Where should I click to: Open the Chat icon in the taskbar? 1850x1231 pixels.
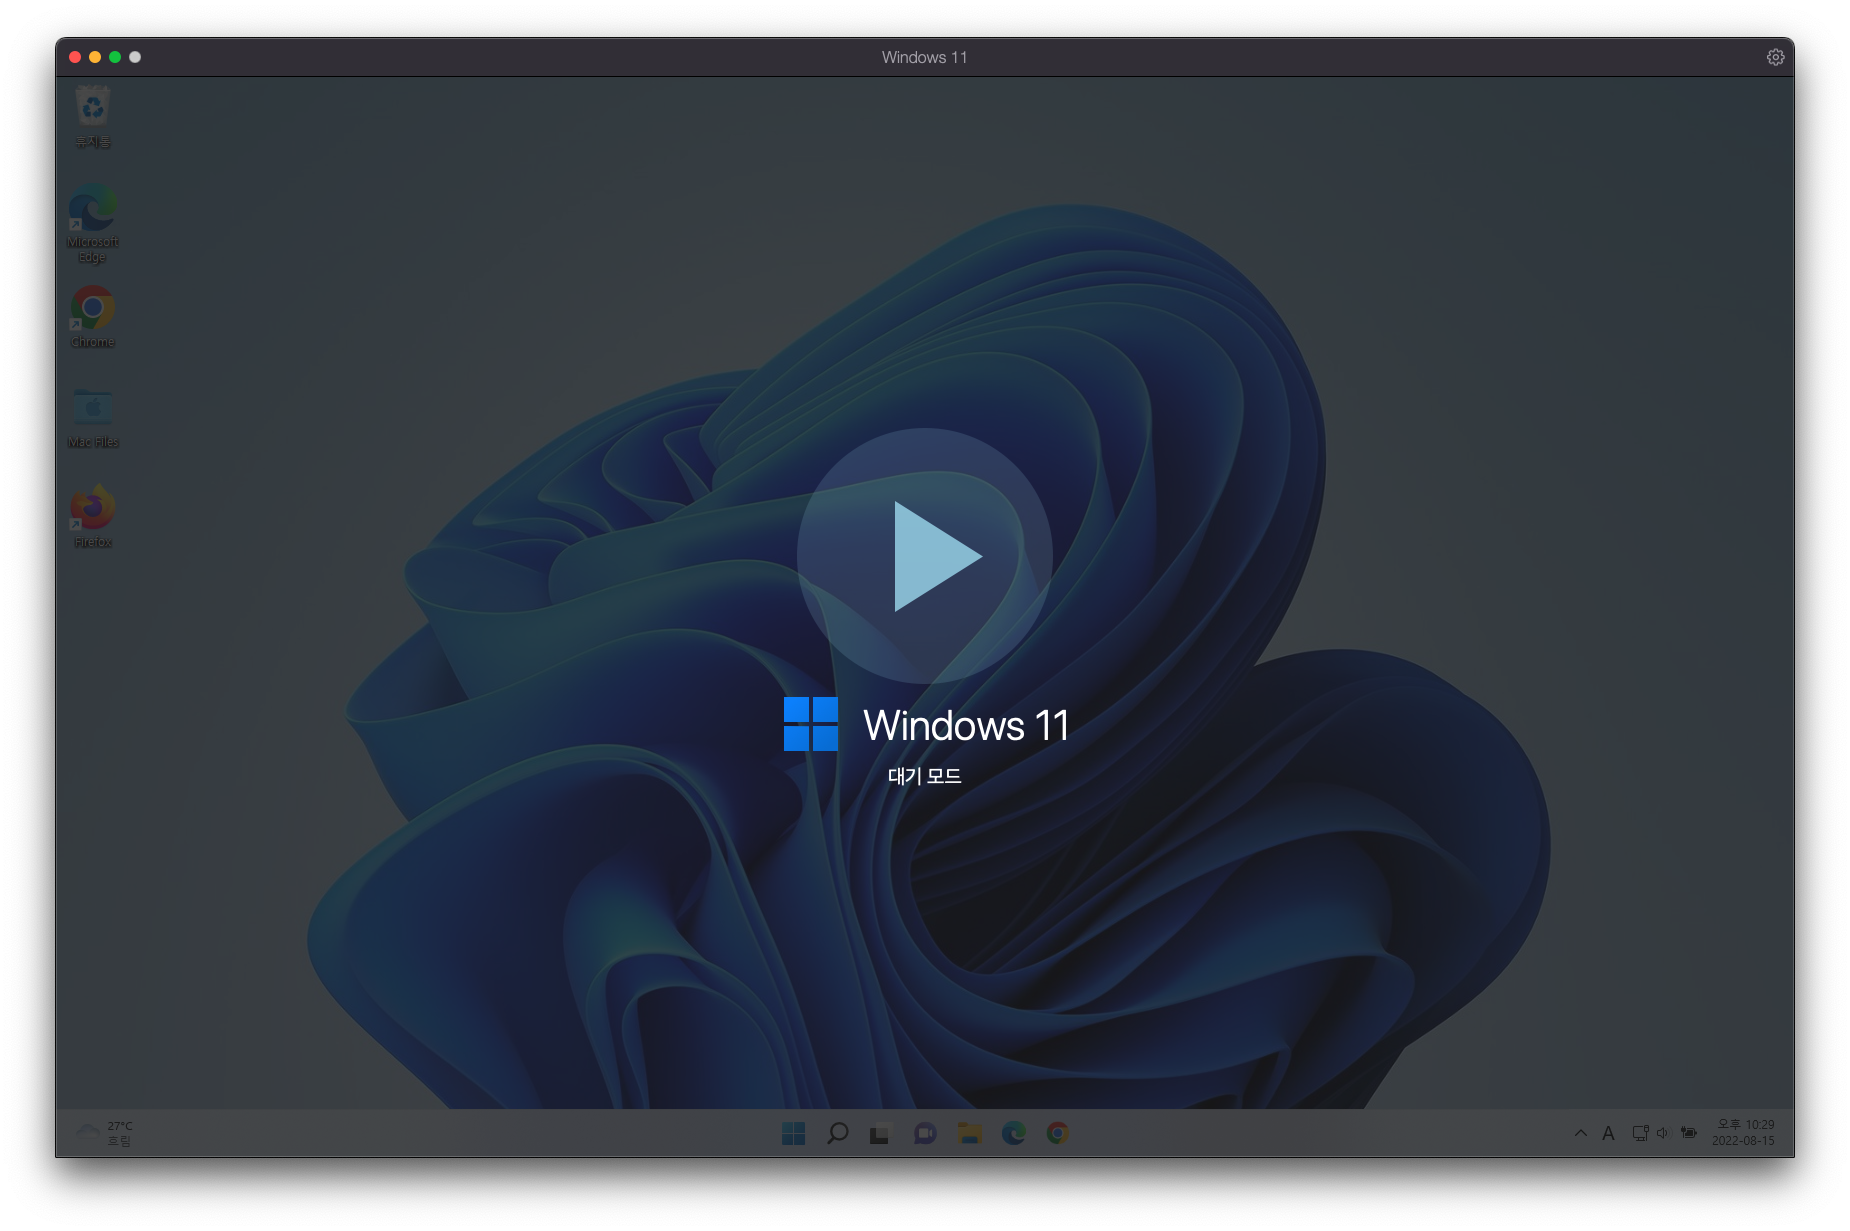click(925, 1133)
